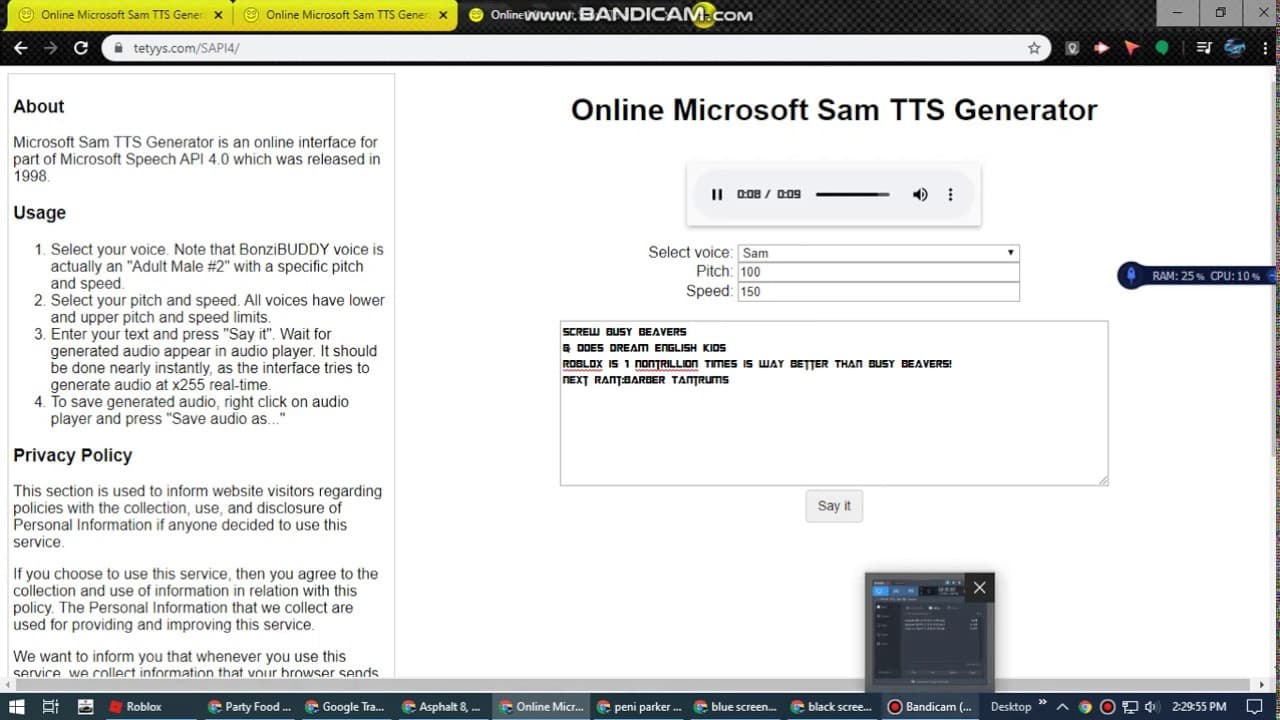Click the RAM and CPU monitor widget
Image resolution: width=1280 pixels, height=720 pixels.
(1197, 276)
